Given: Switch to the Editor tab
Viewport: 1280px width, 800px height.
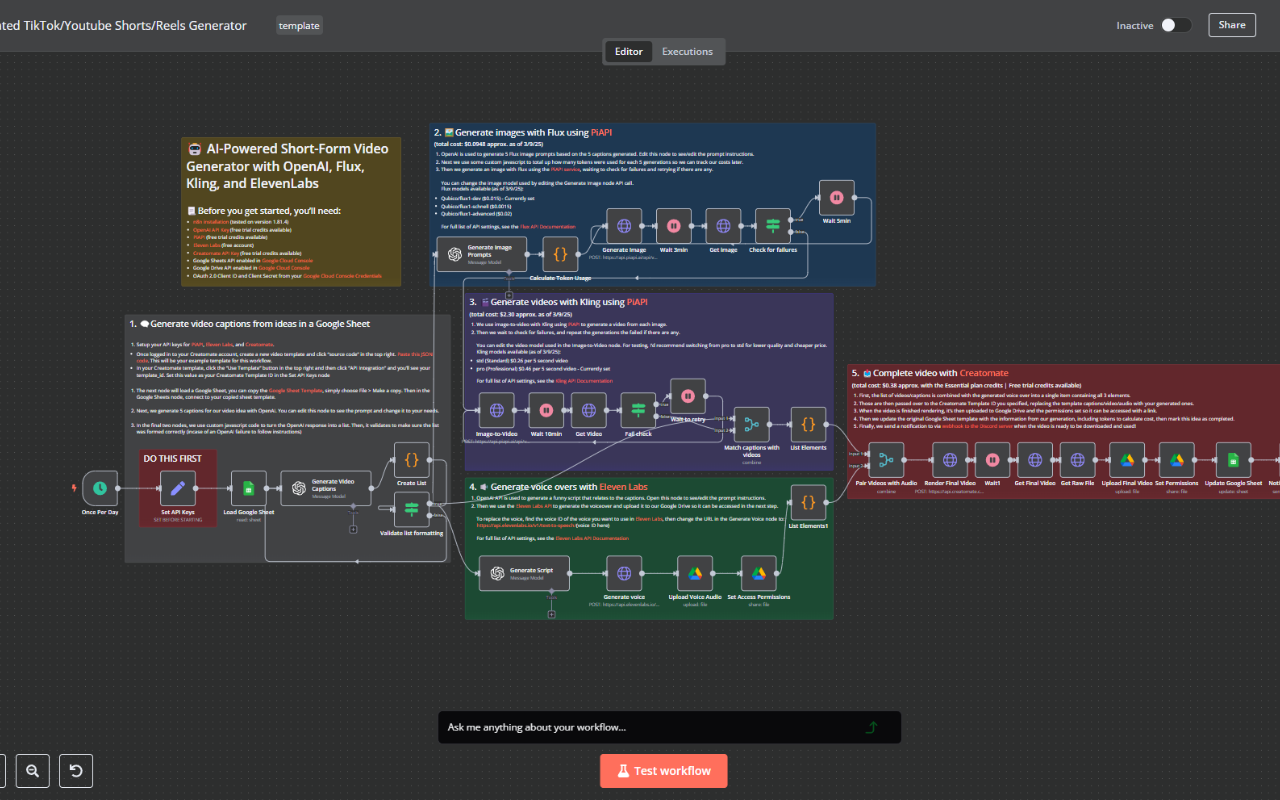Looking at the screenshot, I should [629, 52].
